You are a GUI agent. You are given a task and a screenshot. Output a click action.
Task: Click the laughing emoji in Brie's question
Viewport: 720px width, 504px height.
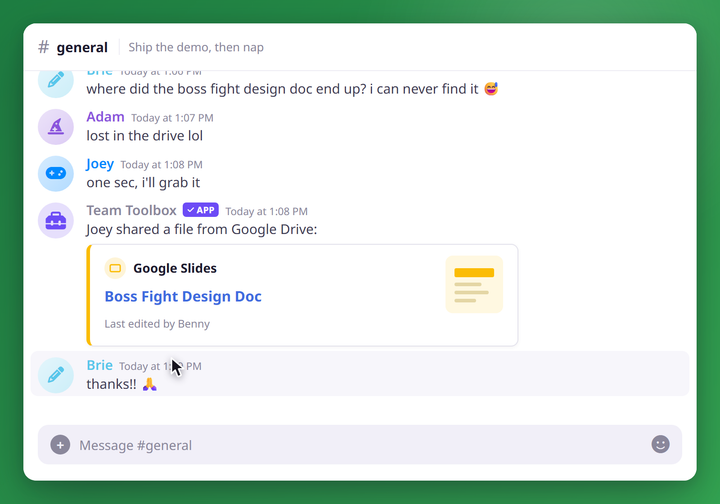491,89
